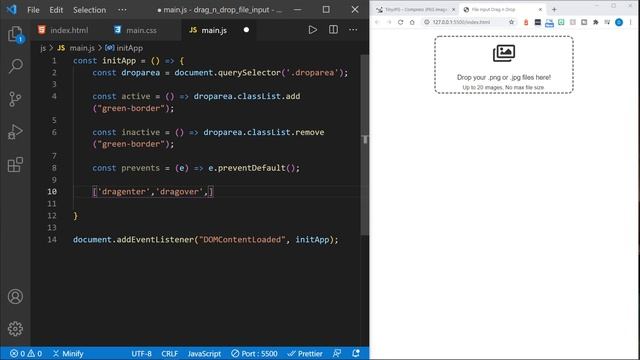Viewport: 640px width, 360px height.
Task: Go back in the browser
Action: (x=377, y=22)
